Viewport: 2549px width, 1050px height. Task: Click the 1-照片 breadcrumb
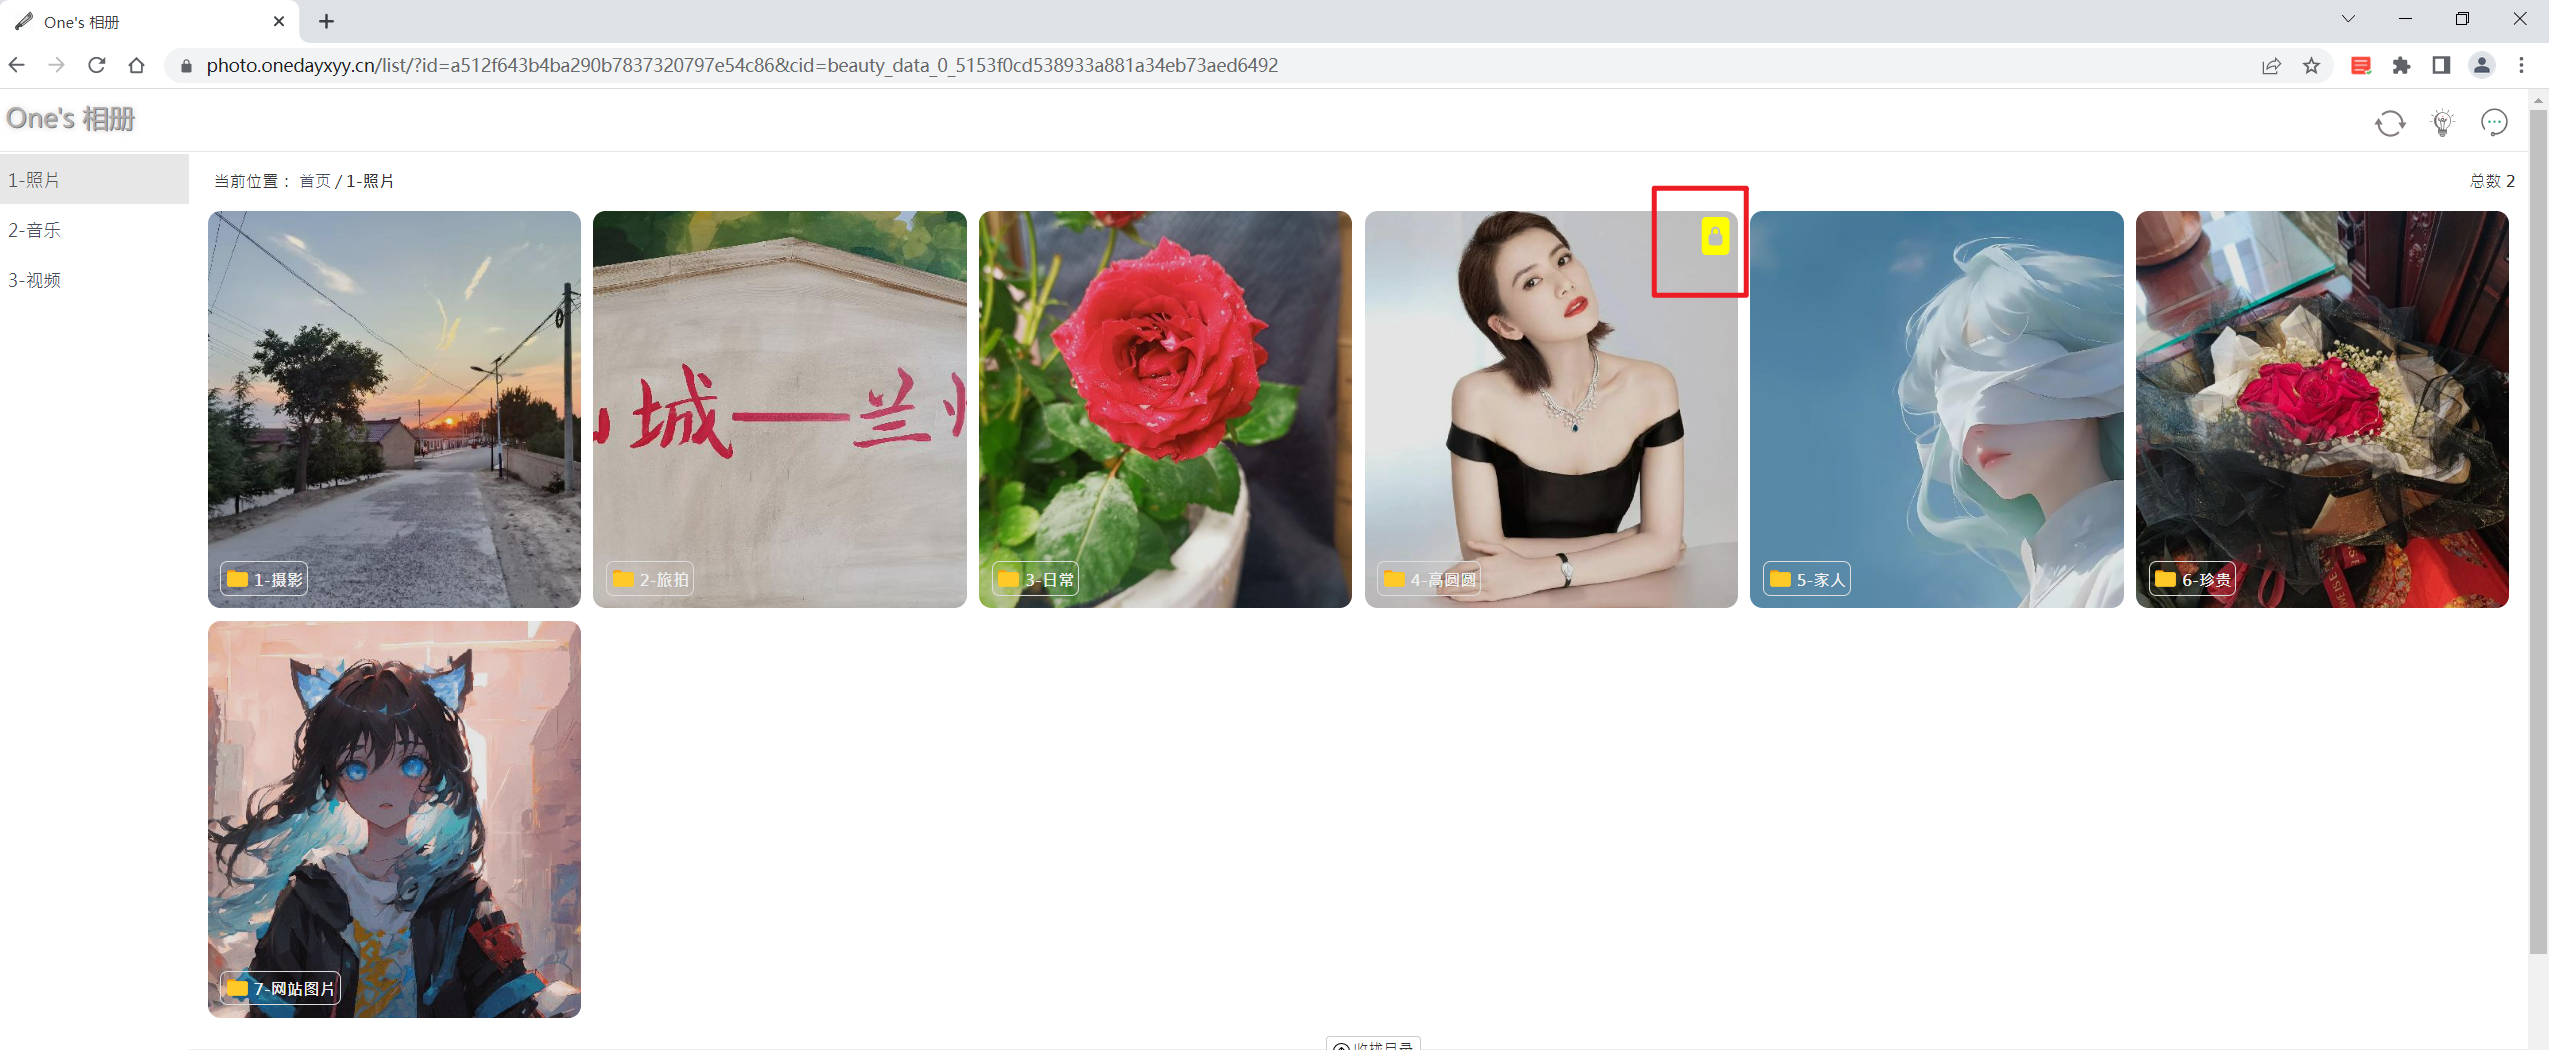pos(370,181)
